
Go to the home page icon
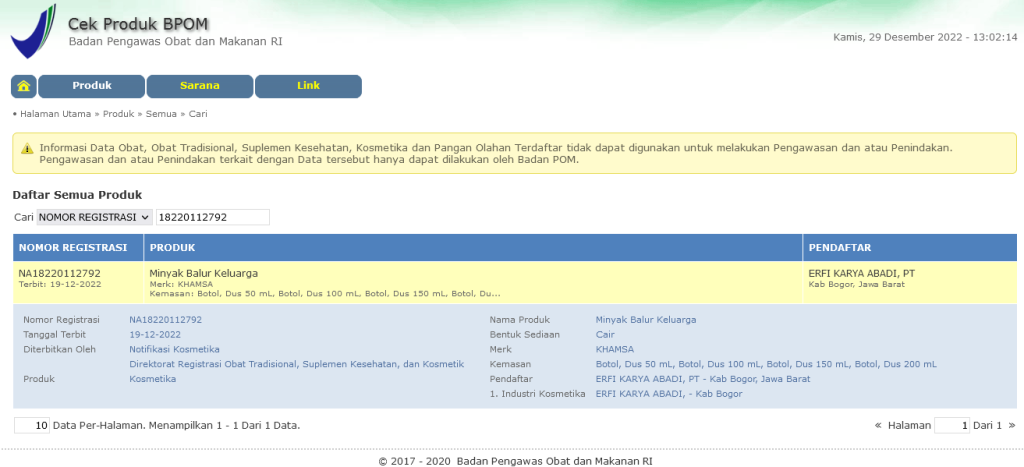coord(24,86)
